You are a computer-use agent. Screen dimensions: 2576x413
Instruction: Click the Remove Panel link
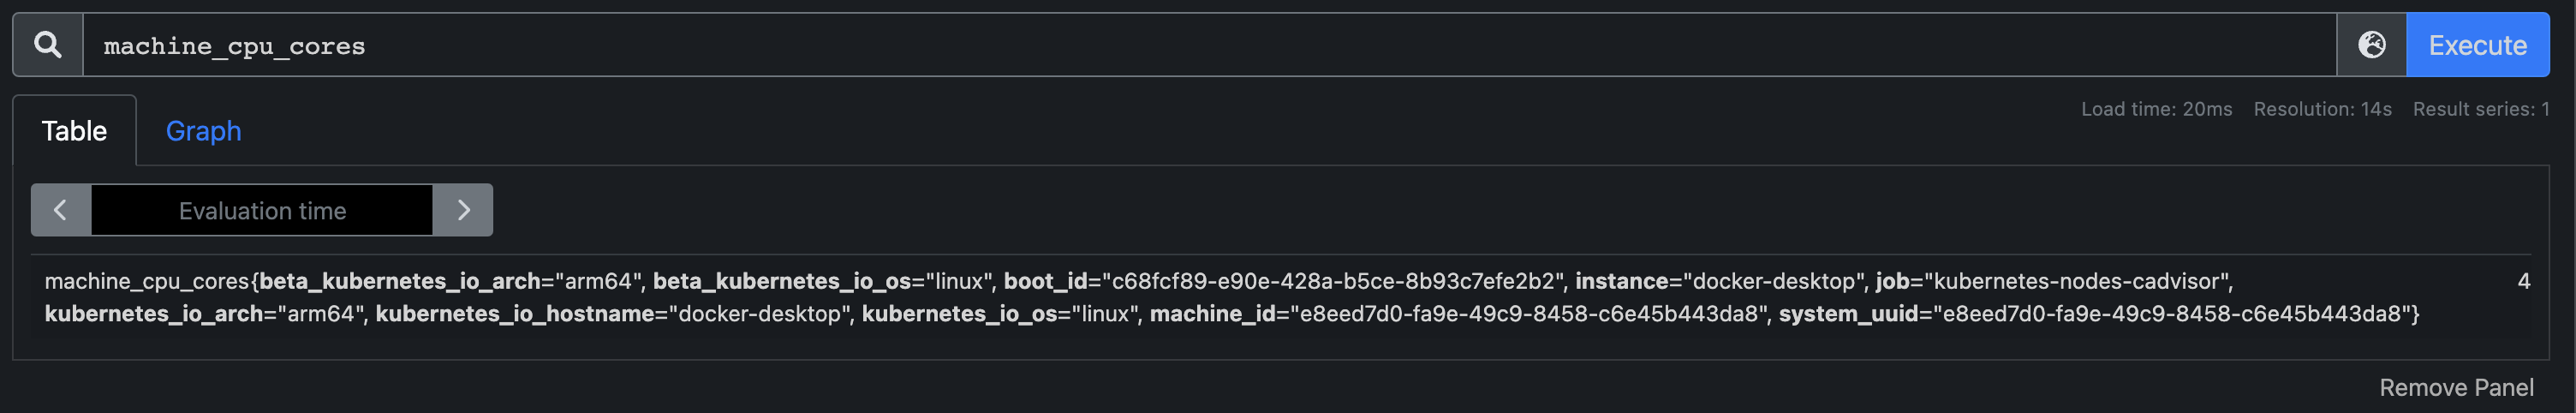tap(2456, 387)
